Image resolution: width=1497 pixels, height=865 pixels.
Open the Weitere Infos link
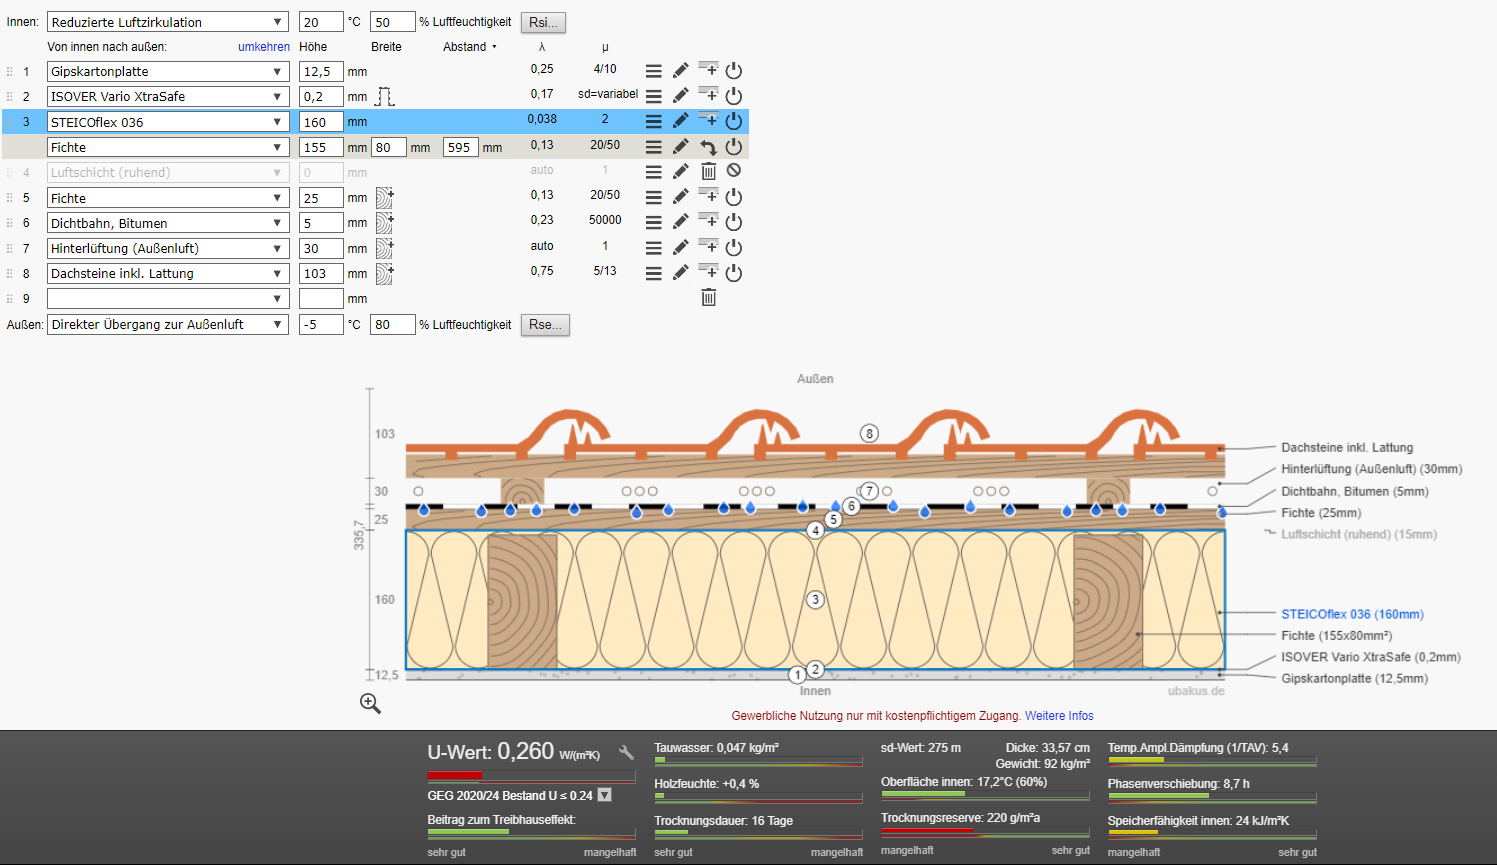point(1059,716)
